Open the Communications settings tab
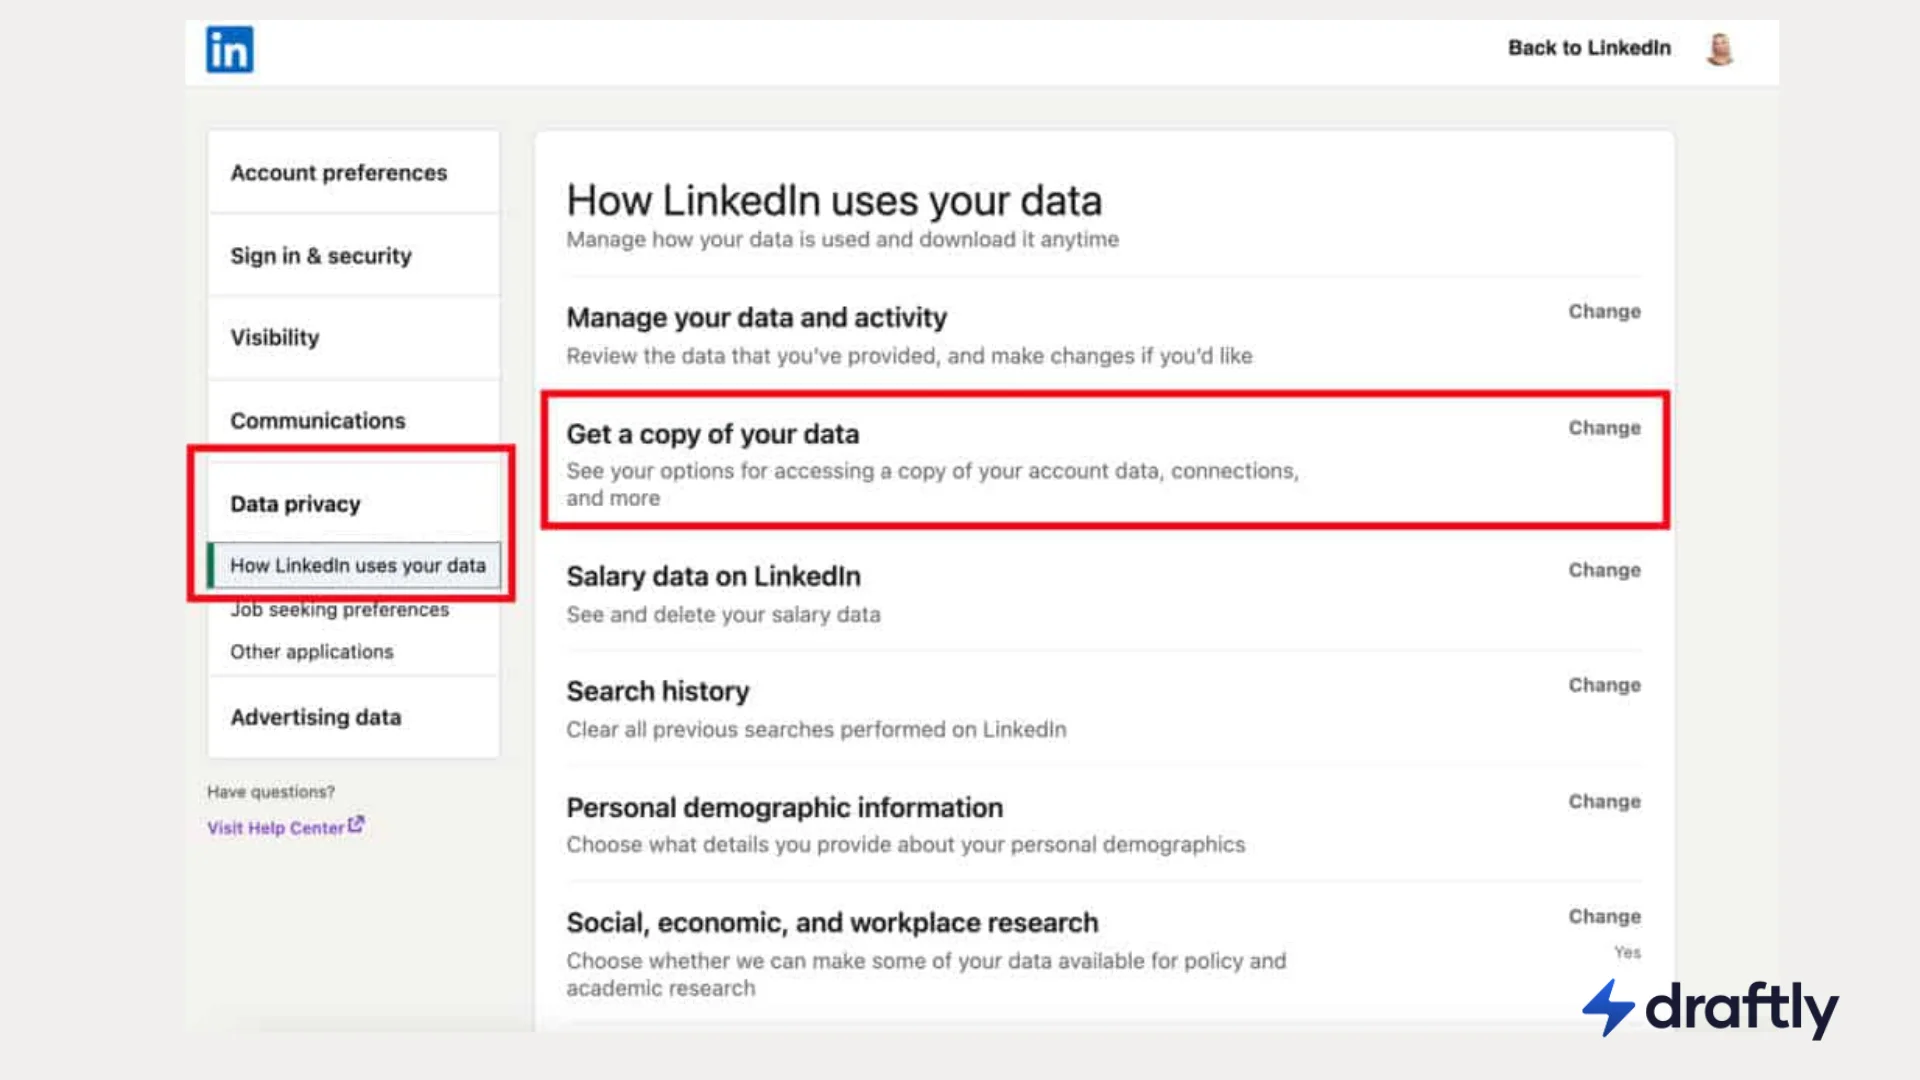Viewport: 1920px width, 1080px height. [317, 420]
